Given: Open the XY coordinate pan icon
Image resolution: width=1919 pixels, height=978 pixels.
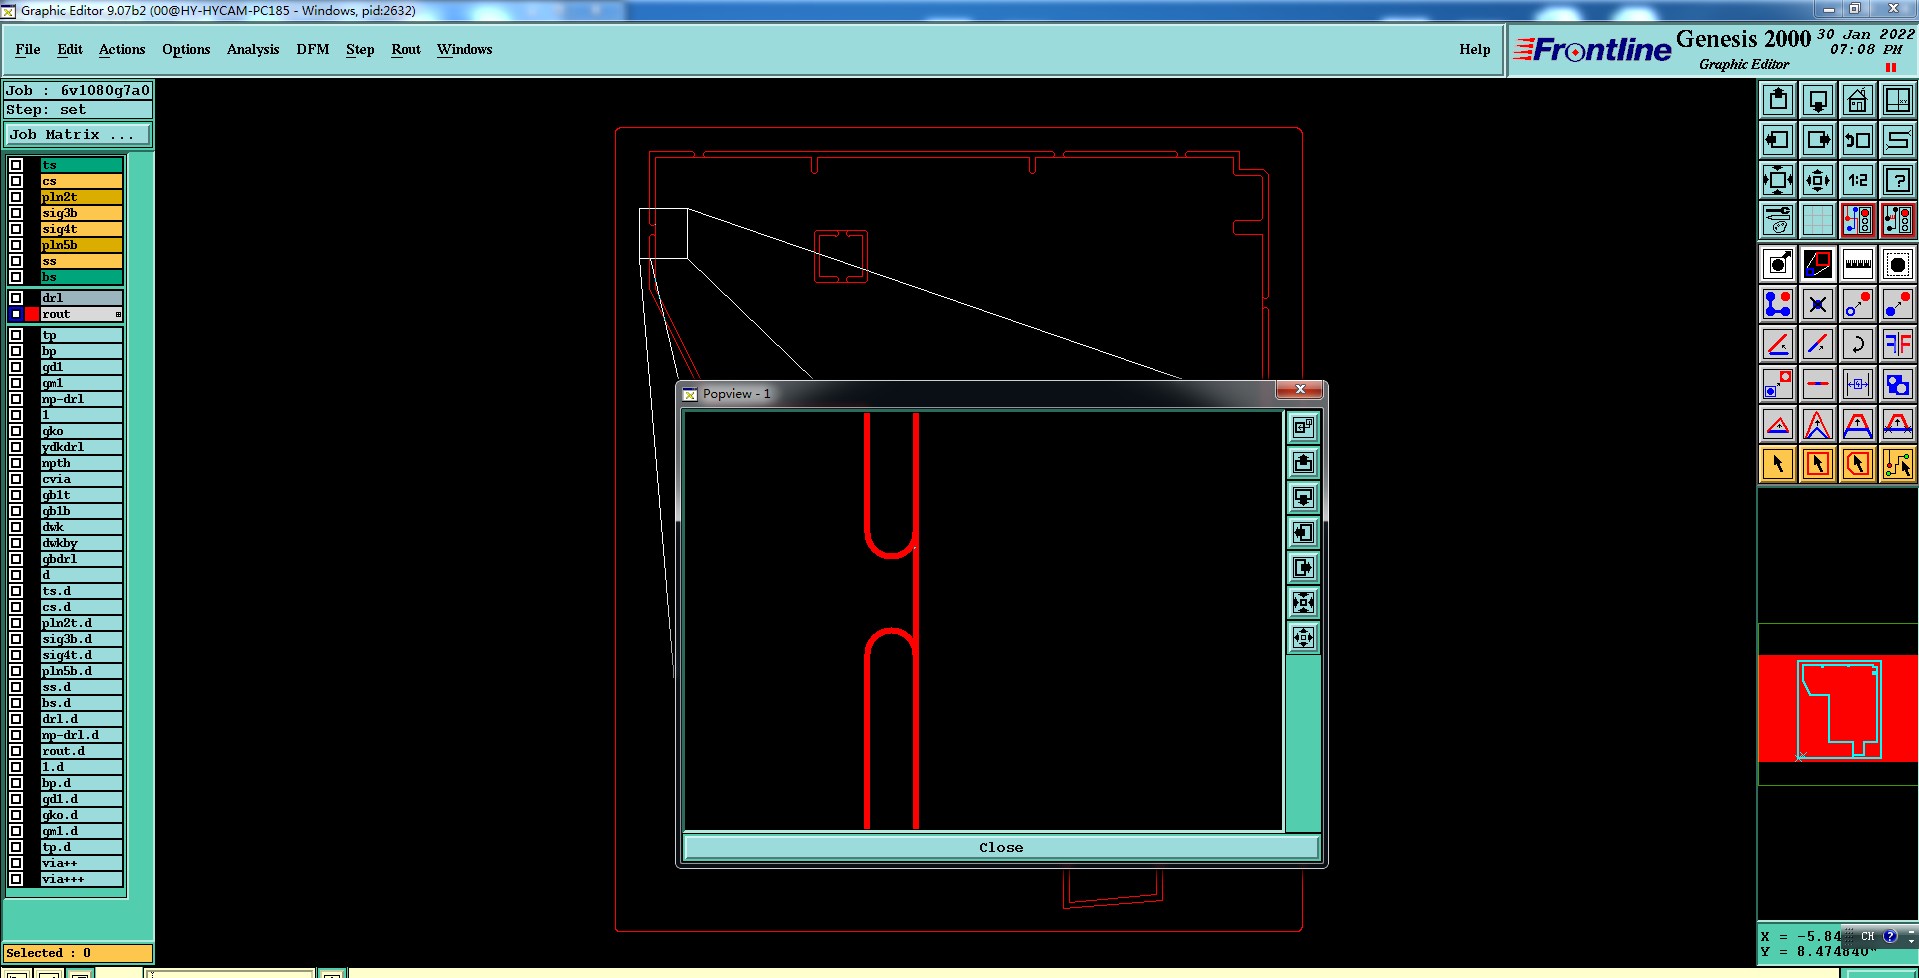Looking at the screenshot, I should tap(1898, 100).
